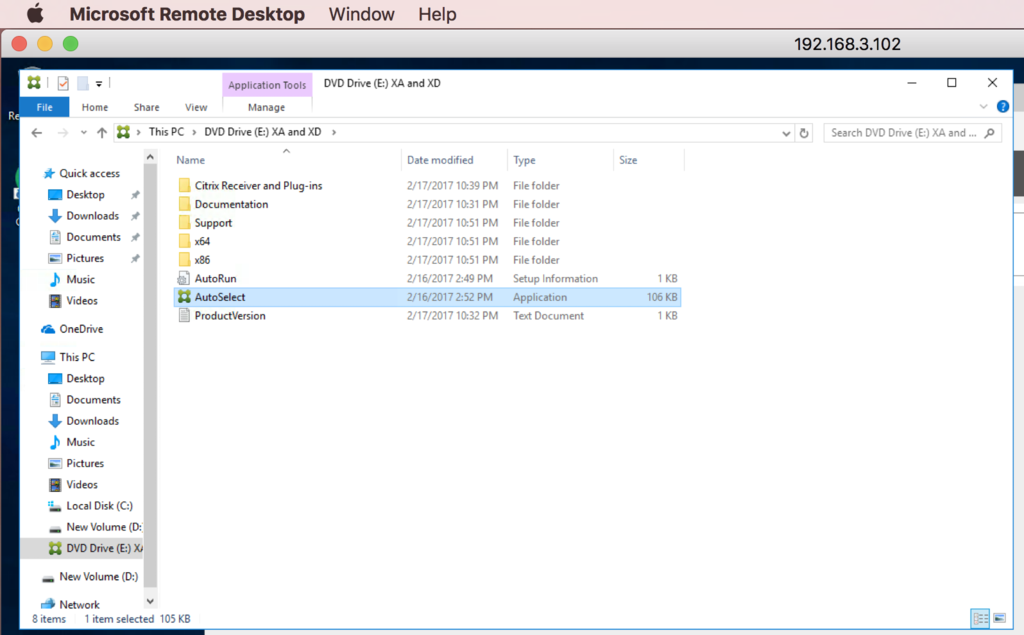
Task: Open Music under This PC
Action: tap(80, 442)
